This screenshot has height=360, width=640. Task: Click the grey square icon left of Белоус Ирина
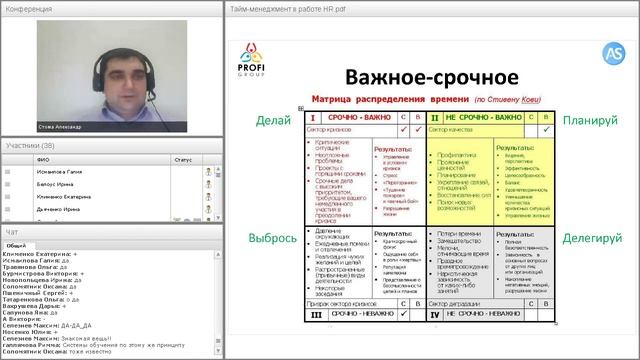tap(7, 184)
